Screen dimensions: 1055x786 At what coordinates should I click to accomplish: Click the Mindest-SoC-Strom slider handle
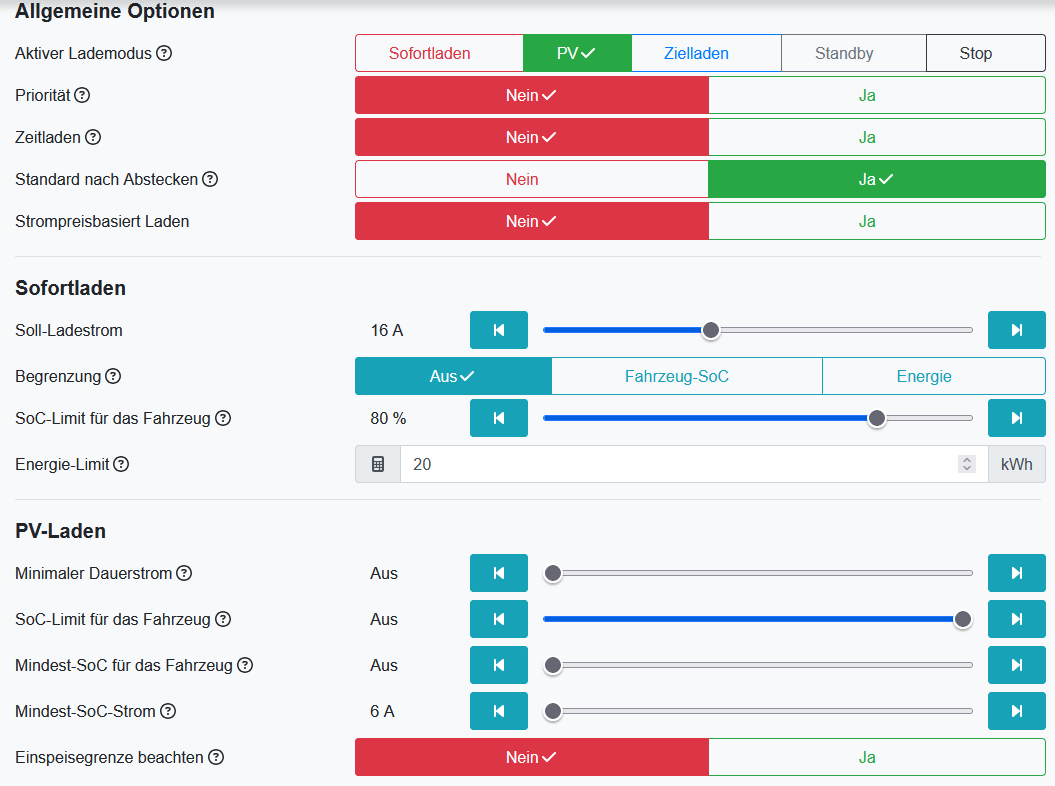(x=553, y=711)
